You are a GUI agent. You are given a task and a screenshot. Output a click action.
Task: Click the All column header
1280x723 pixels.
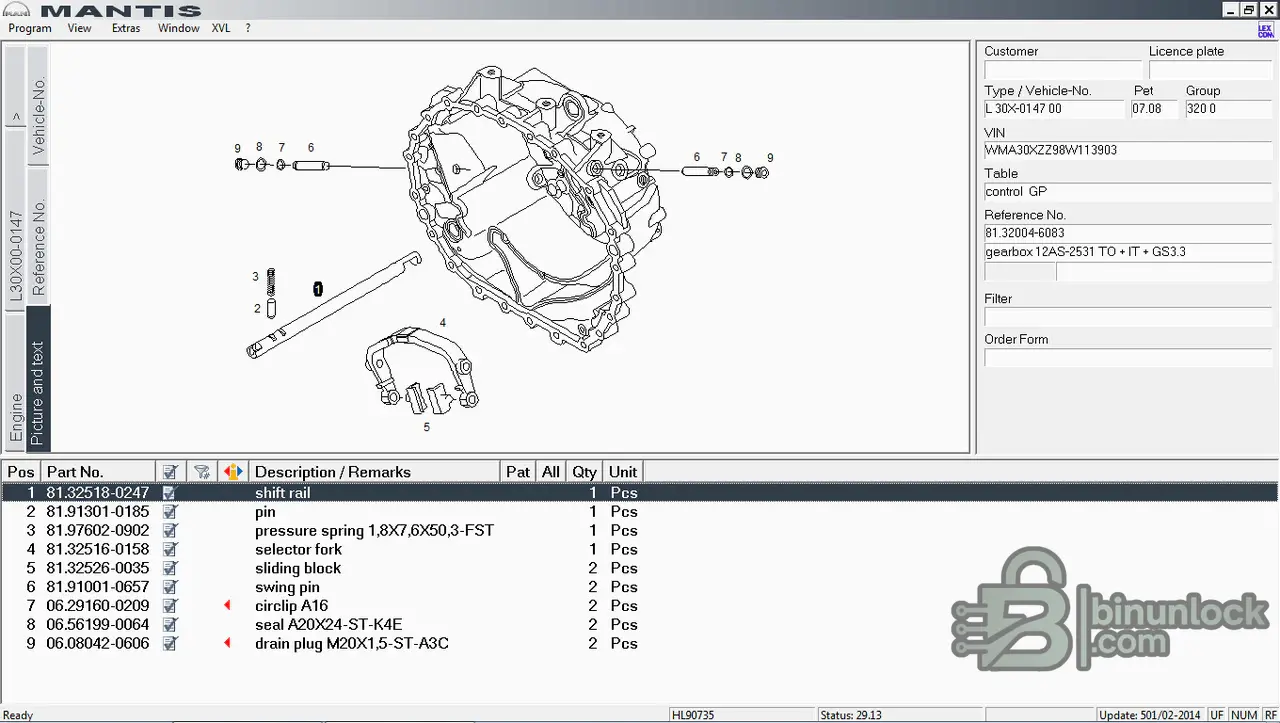[x=551, y=472]
